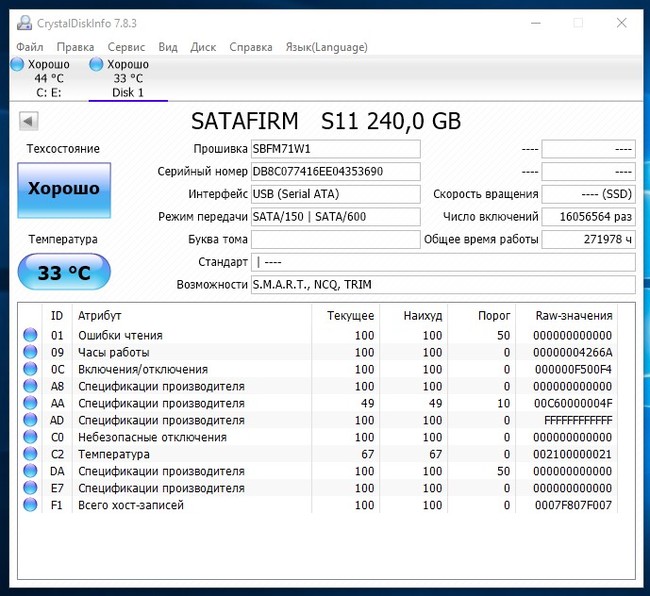This screenshot has width=650, height=596.
Task: Click the Хорошо health status button
Action: click(64, 189)
